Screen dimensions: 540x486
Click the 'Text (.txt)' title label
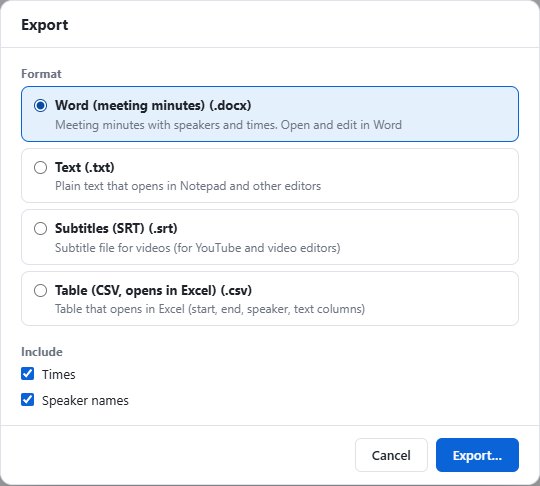[85, 167]
